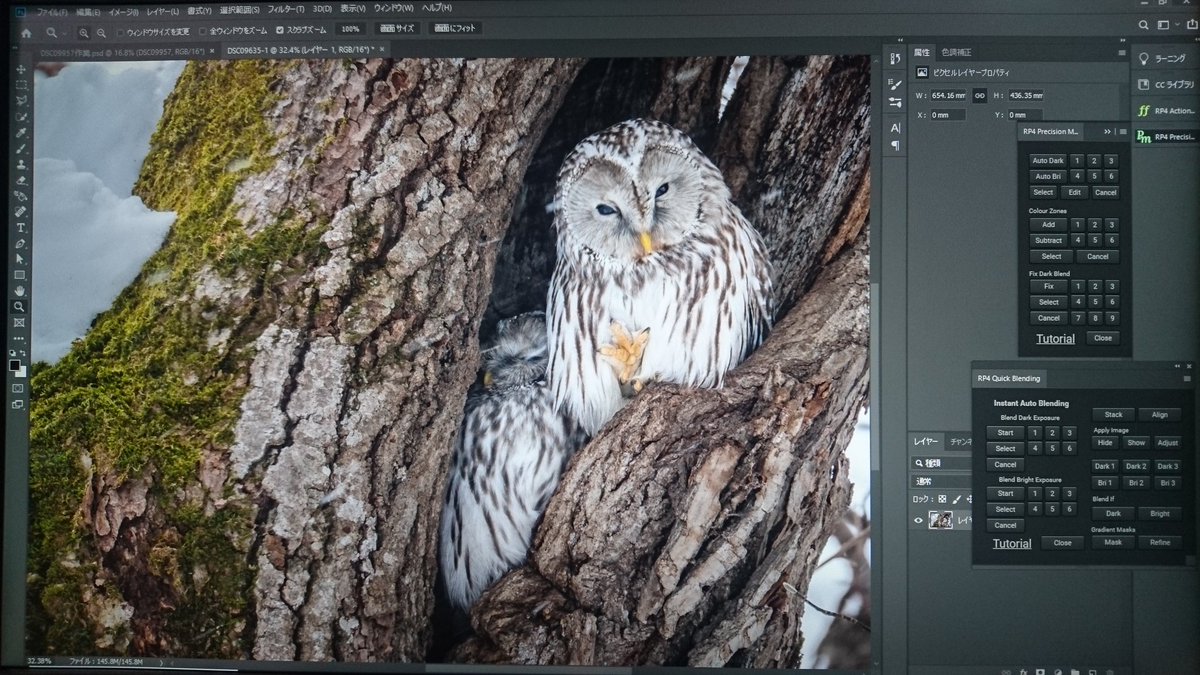Viewport: 1200px width, 675px height.
Task: Select the Hand tool
Action: [x=20, y=291]
